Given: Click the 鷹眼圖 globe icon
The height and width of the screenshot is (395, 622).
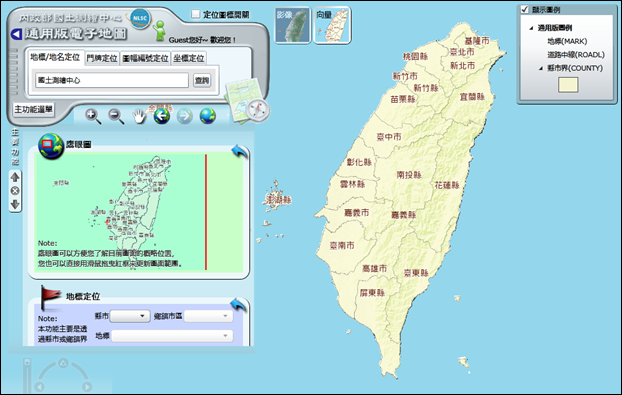Looking at the screenshot, I should coord(51,146).
